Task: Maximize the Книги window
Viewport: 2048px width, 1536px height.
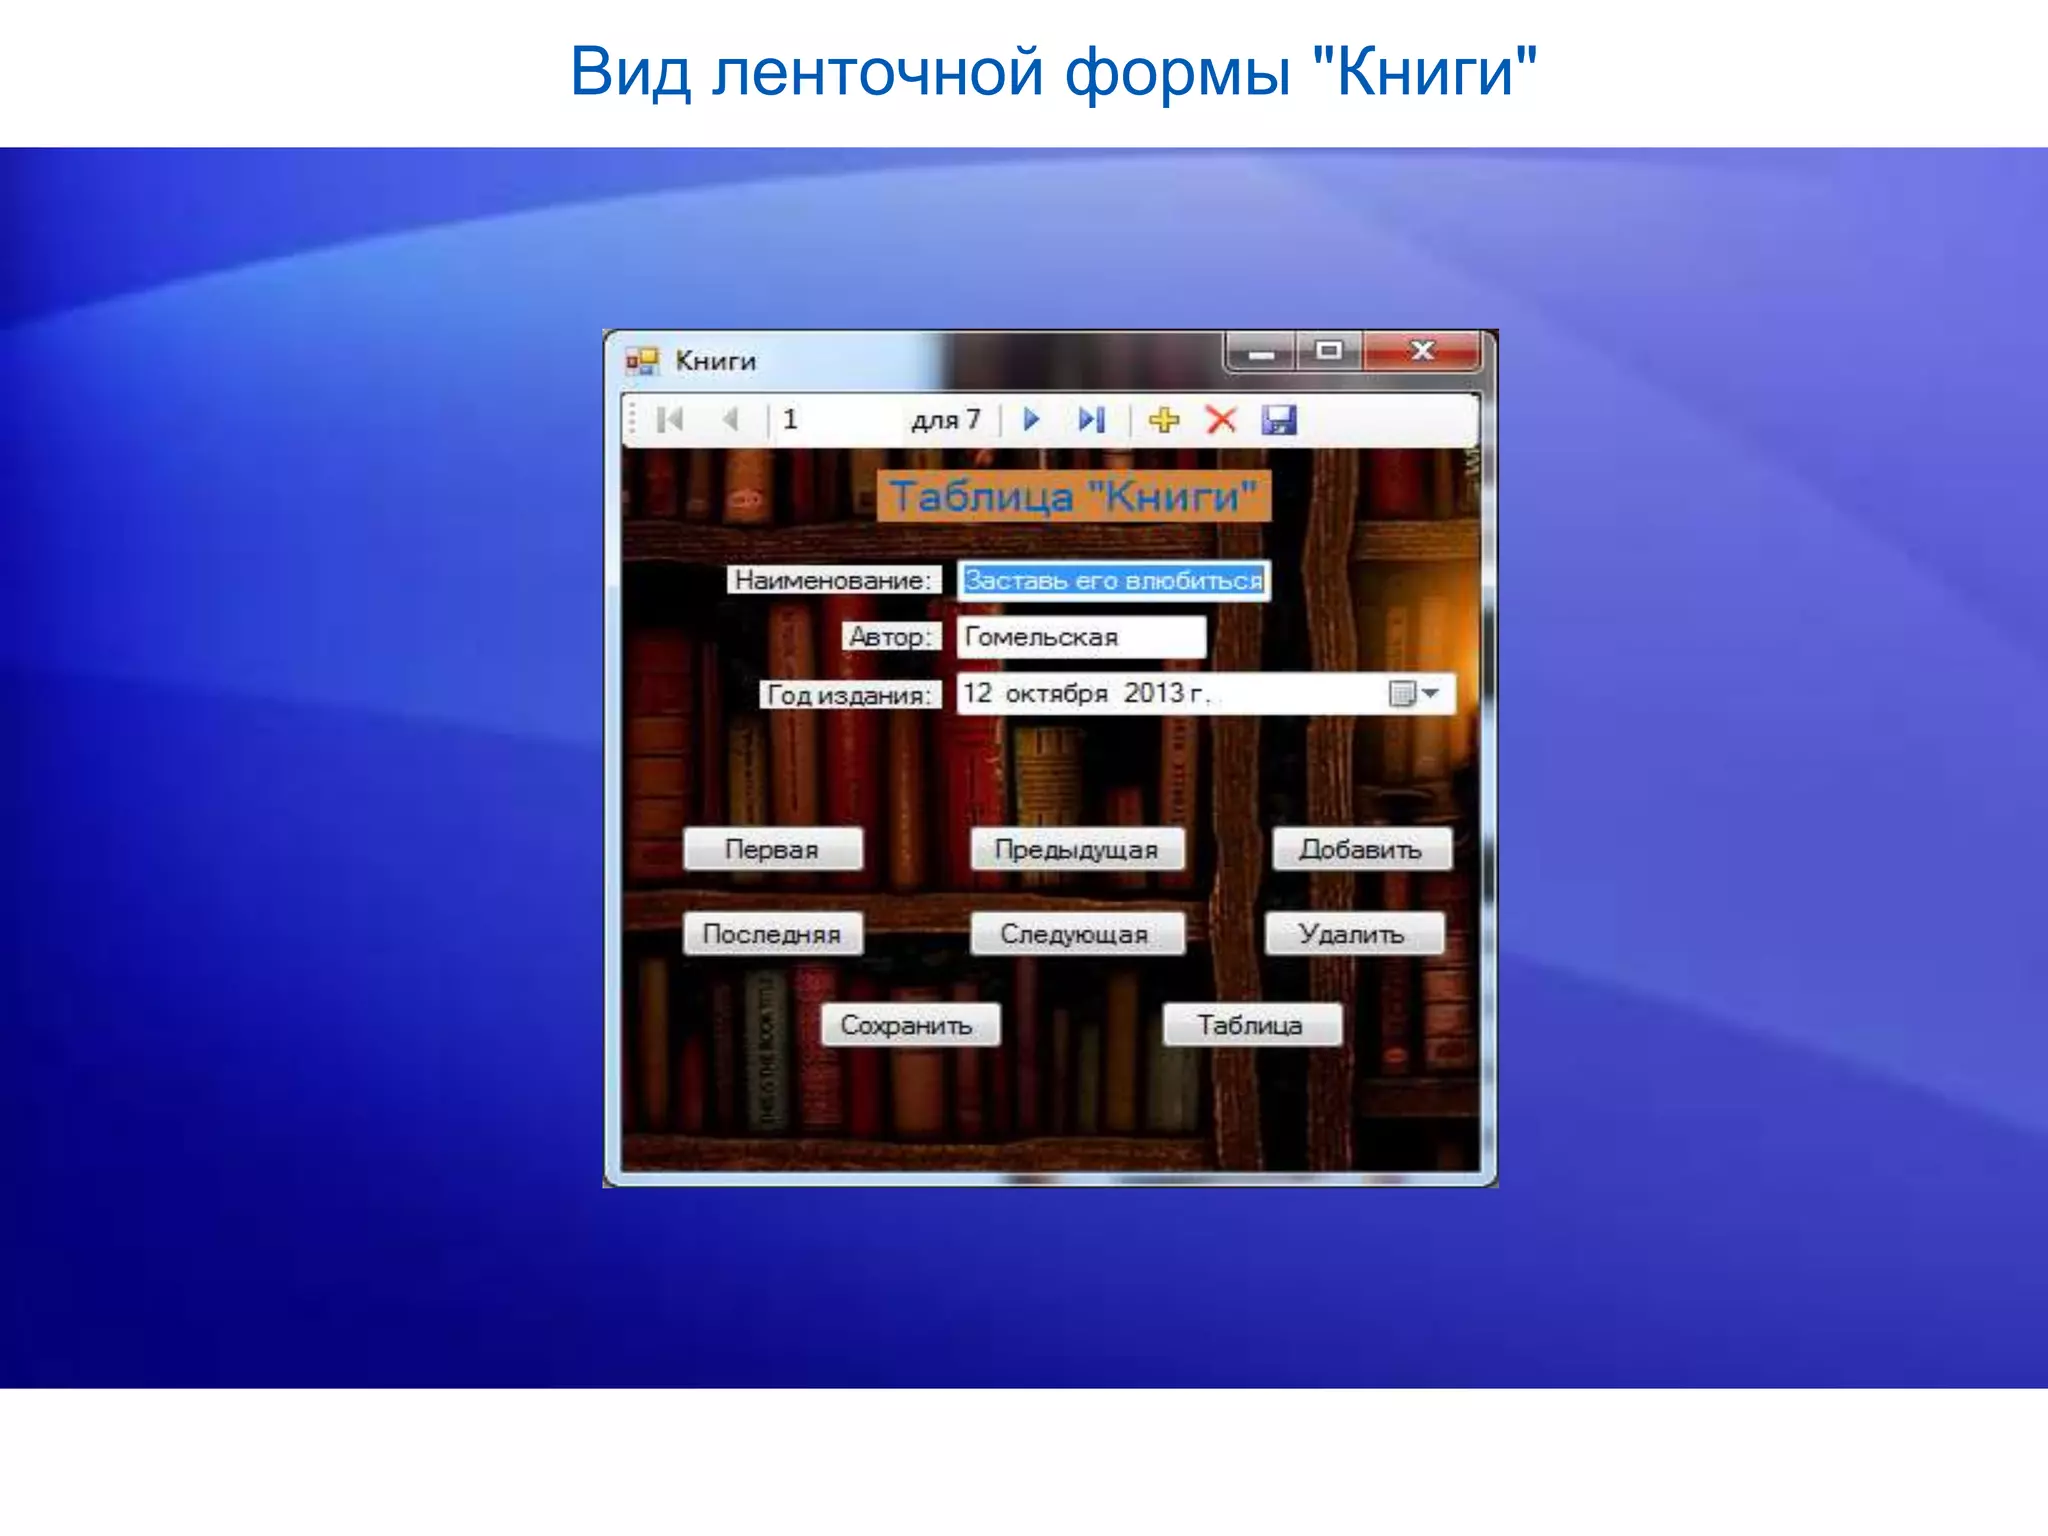Action: 1328,352
